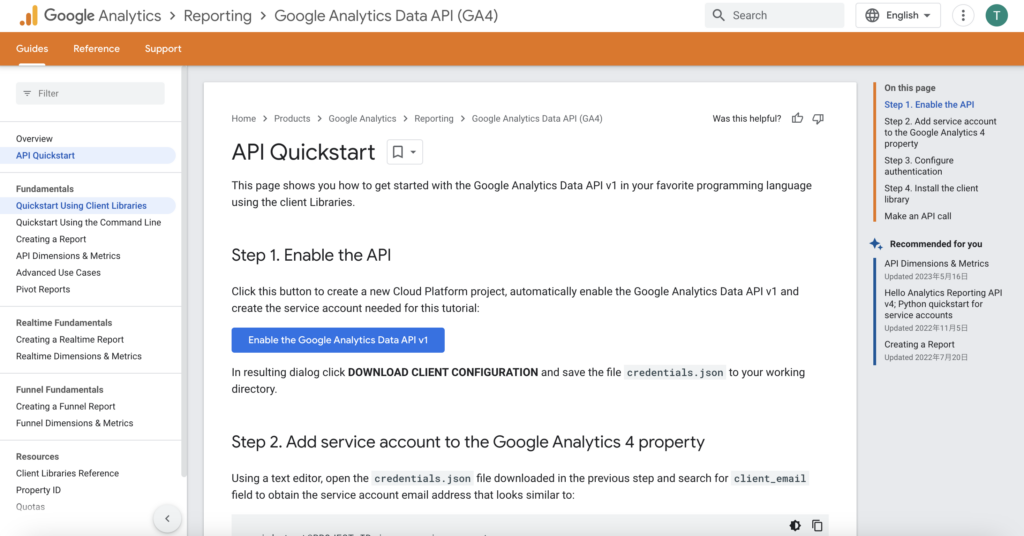Toggle dark theme on the code block
Viewport: 1024px width, 536px height.
click(795, 525)
